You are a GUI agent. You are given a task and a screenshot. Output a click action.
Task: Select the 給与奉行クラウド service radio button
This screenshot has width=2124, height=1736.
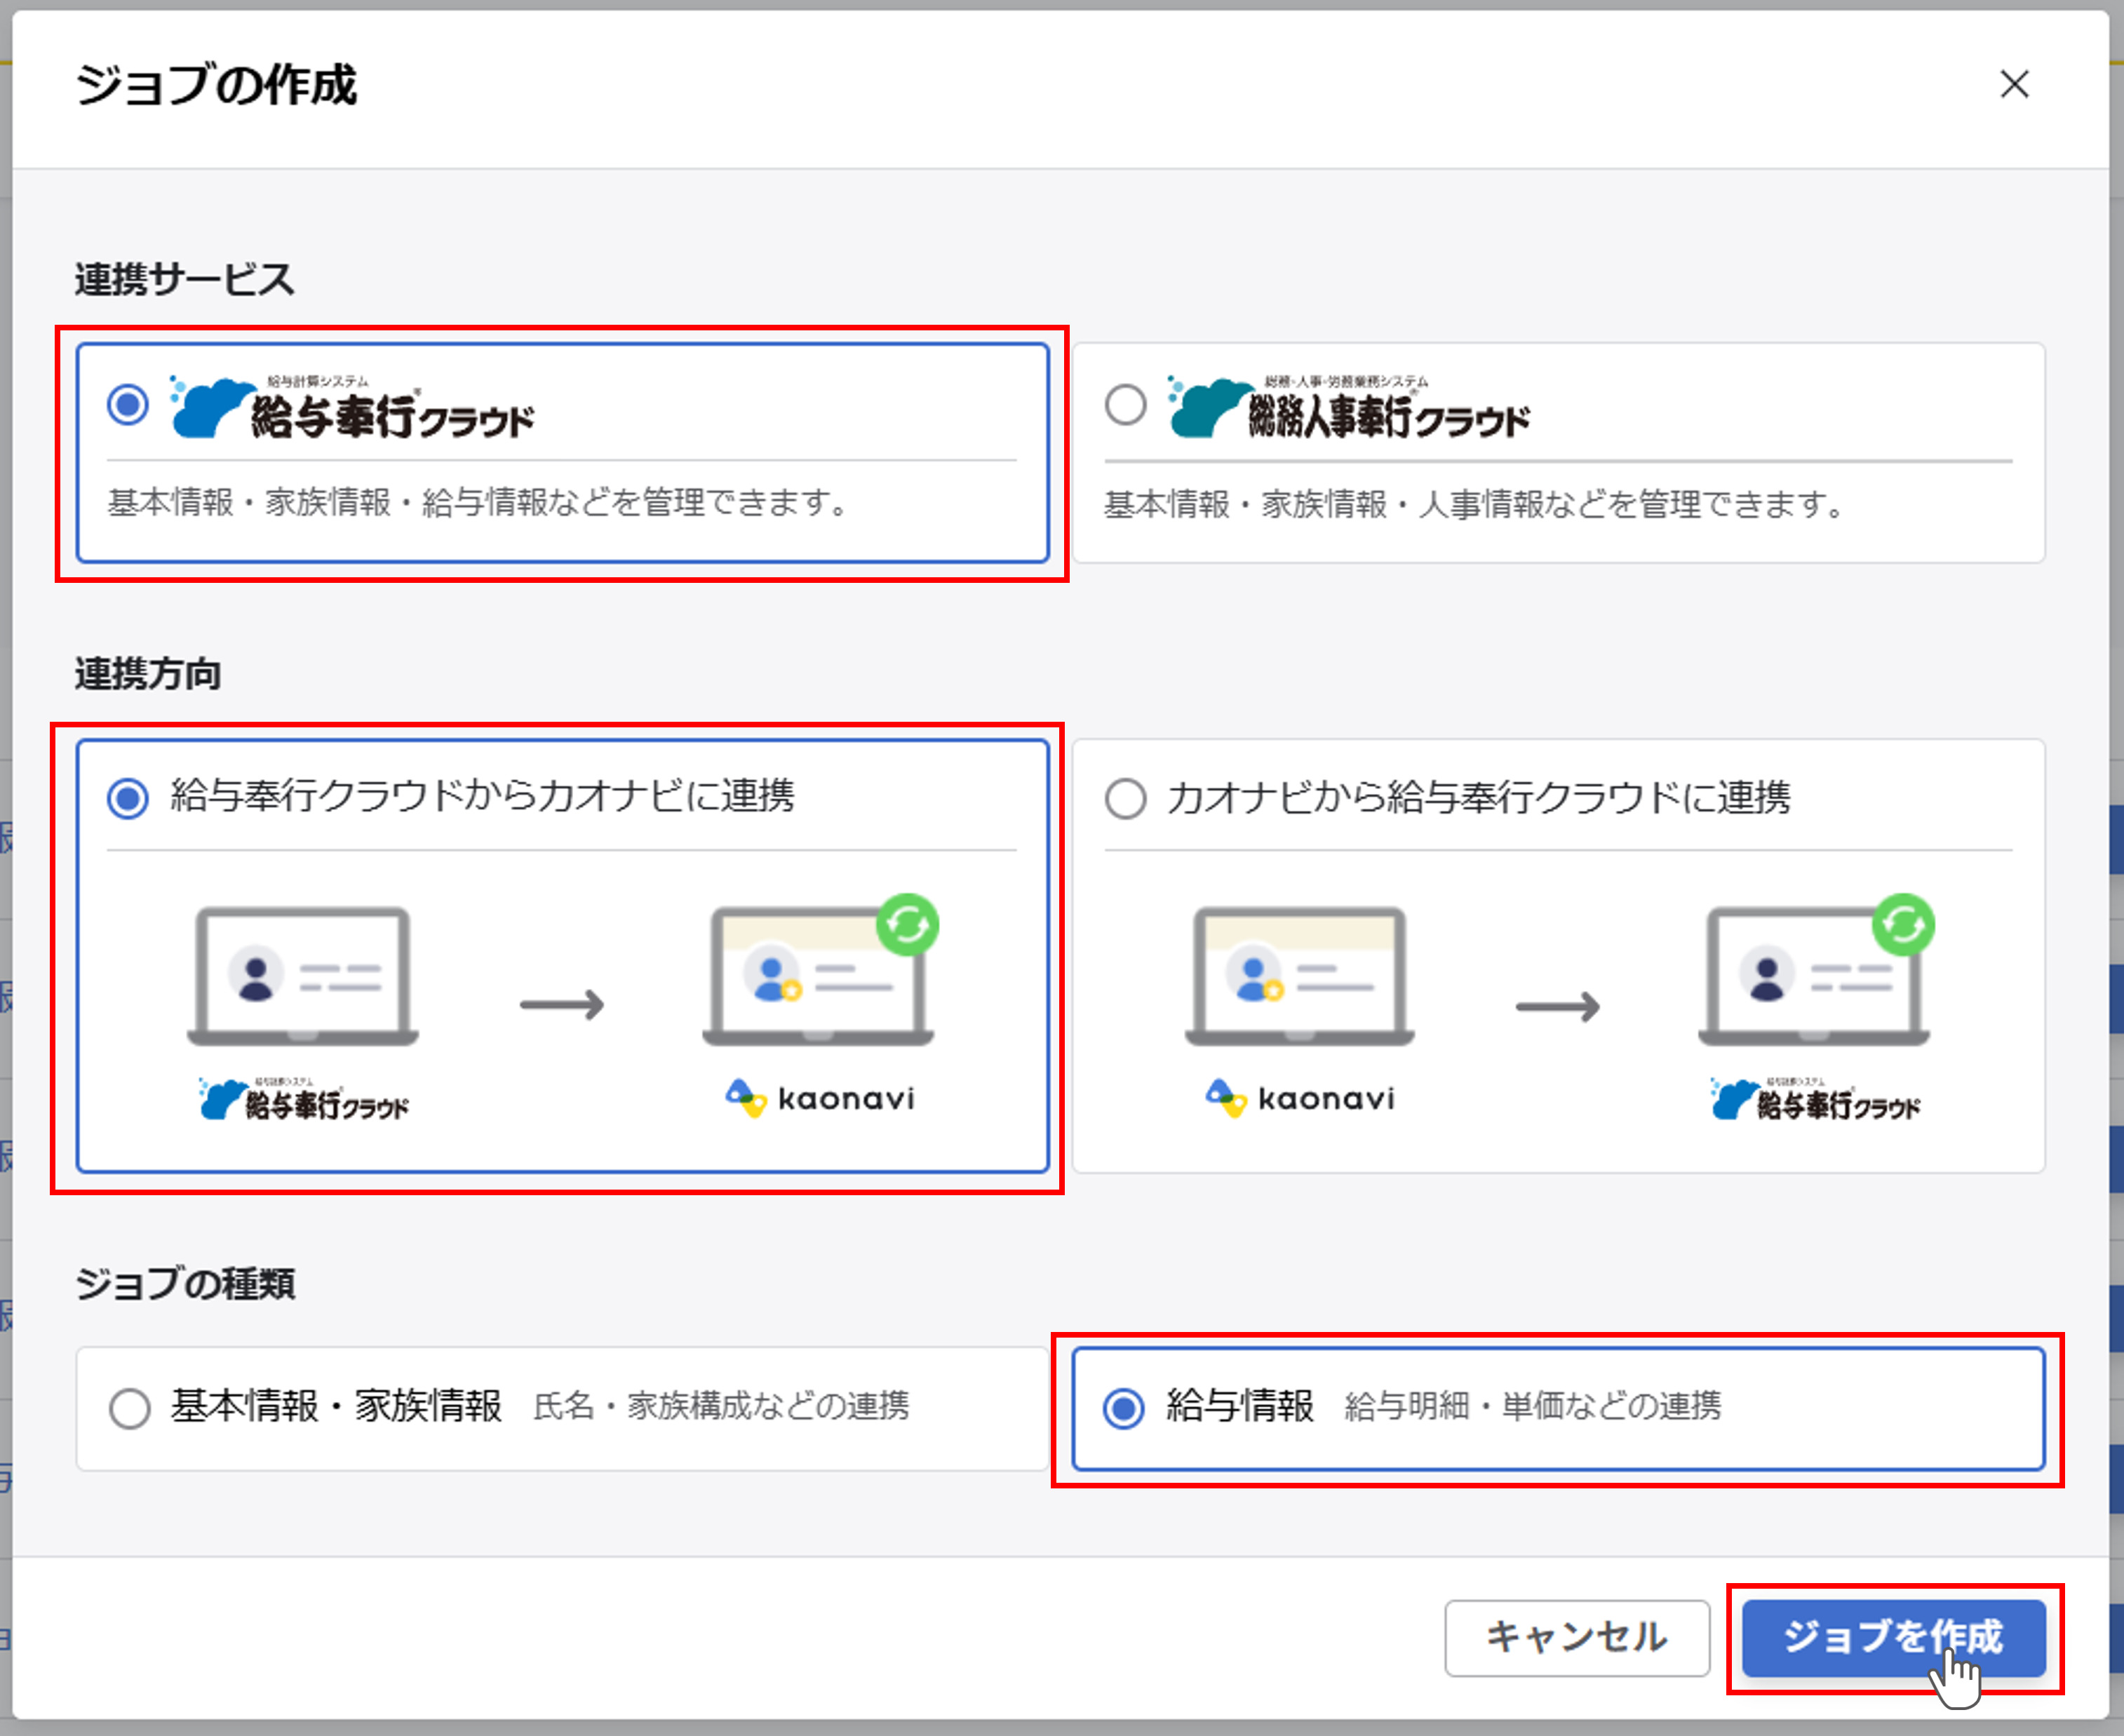pos(128,405)
